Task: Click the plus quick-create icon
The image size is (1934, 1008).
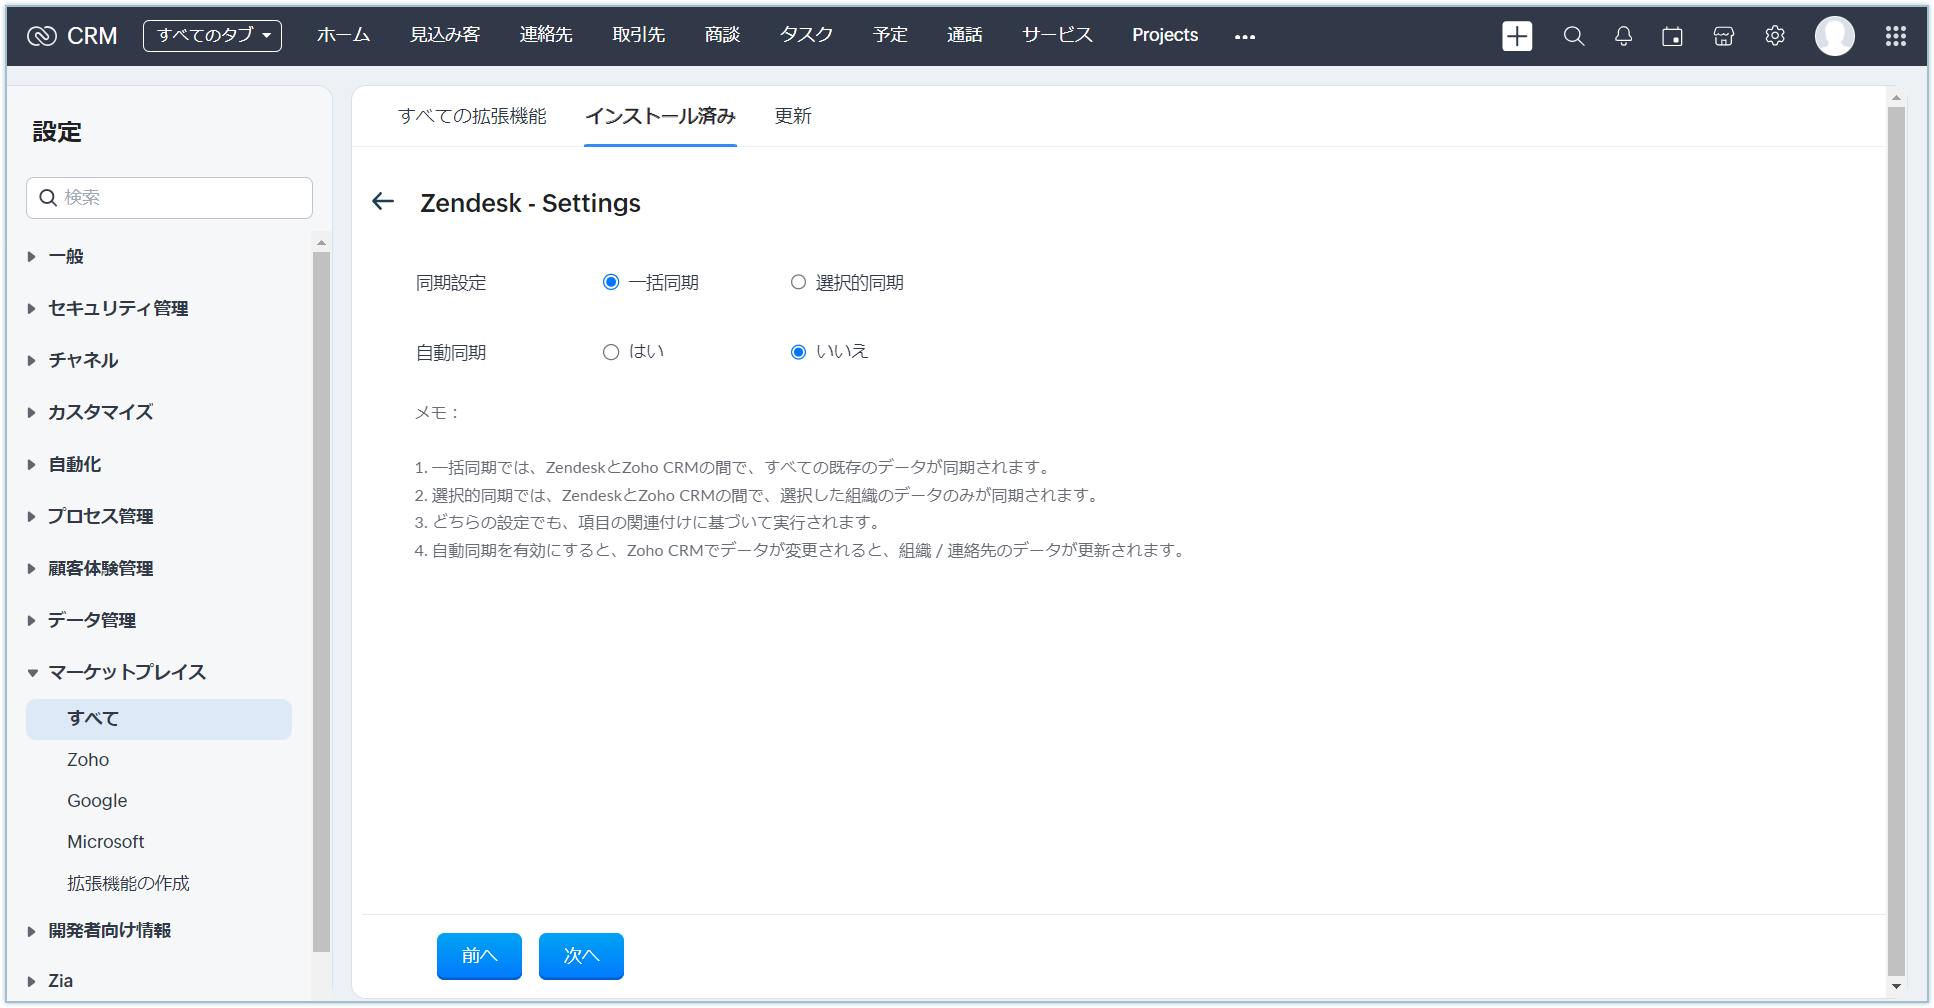Action: (1516, 36)
